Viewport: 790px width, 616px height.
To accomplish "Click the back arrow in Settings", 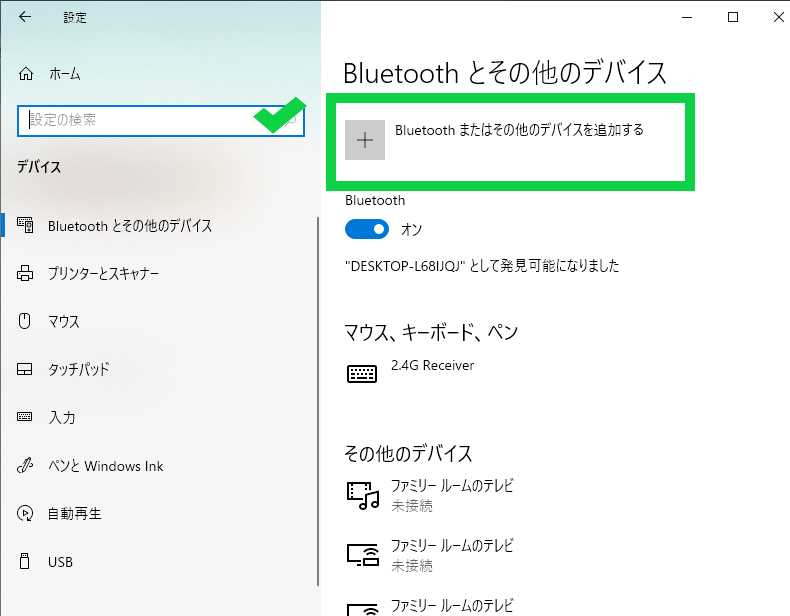I will [25, 17].
